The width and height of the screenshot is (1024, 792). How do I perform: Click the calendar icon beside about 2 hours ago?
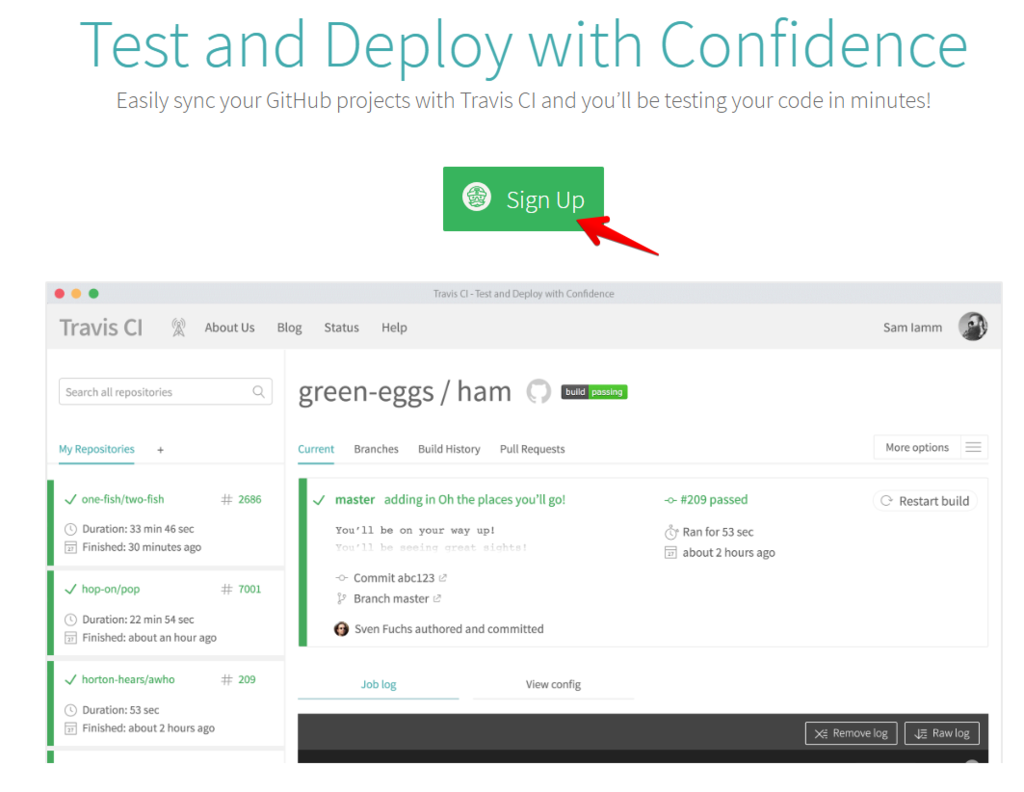click(671, 553)
